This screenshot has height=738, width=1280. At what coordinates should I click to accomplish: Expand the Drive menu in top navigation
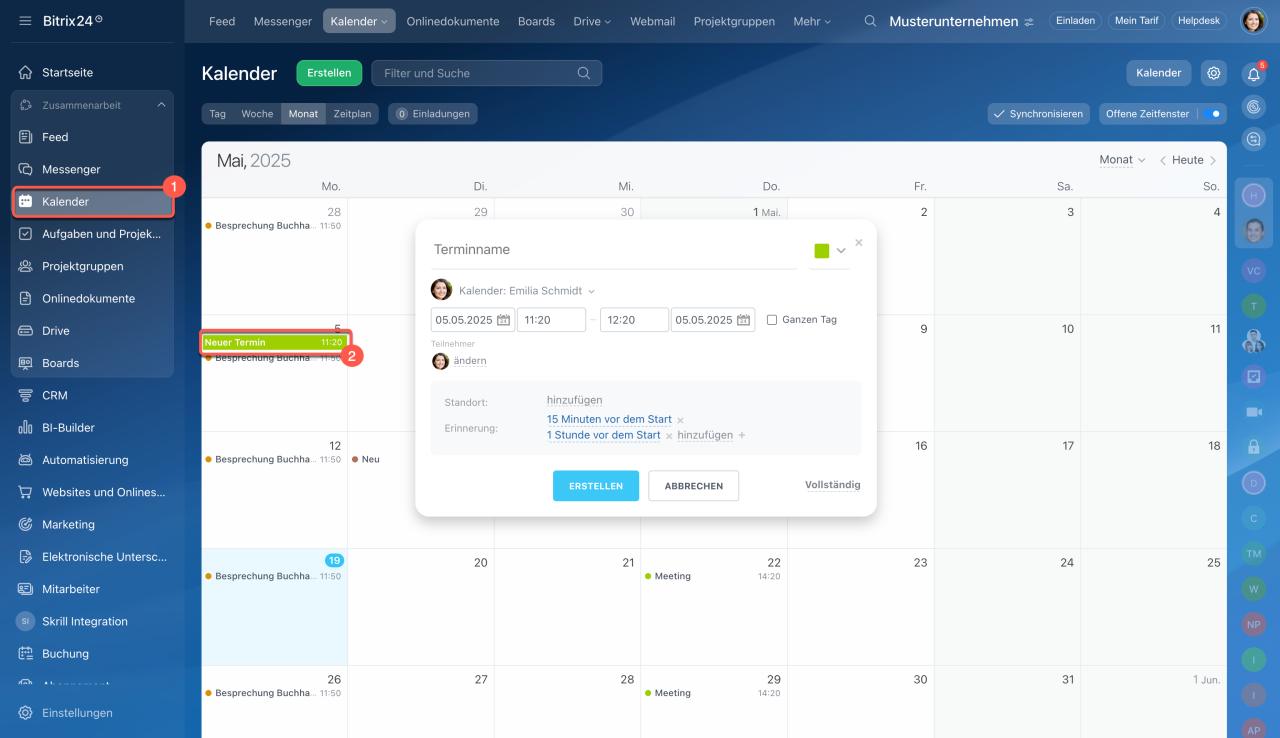coord(592,21)
